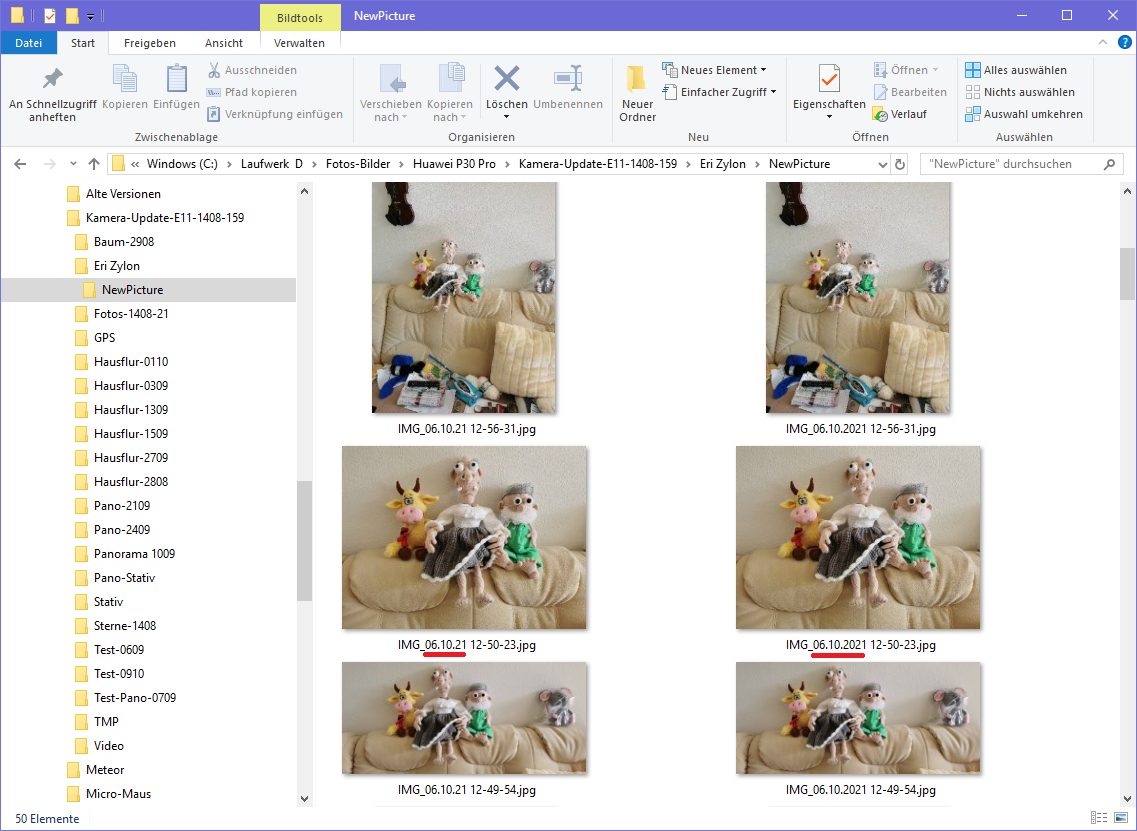Click the Kopieren clipboard icon
Image resolution: width=1137 pixels, height=831 pixels.
(x=125, y=78)
